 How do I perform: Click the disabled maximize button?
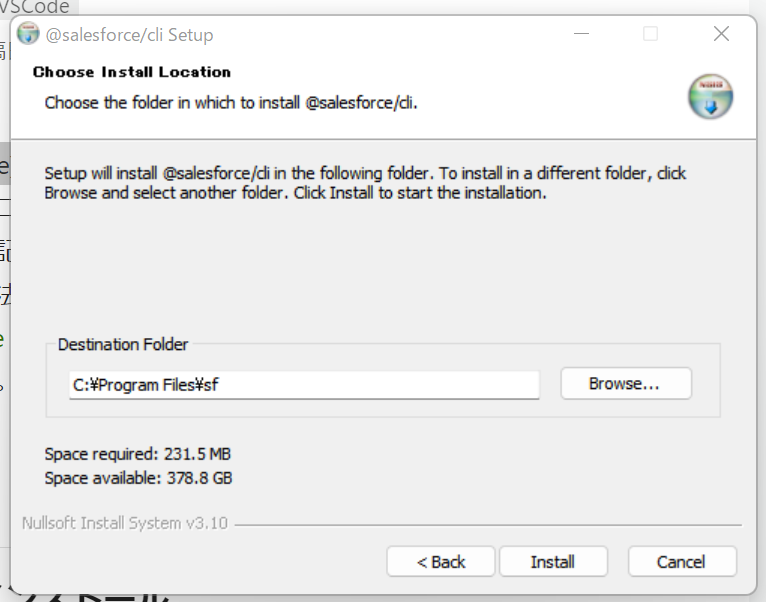point(650,34)
